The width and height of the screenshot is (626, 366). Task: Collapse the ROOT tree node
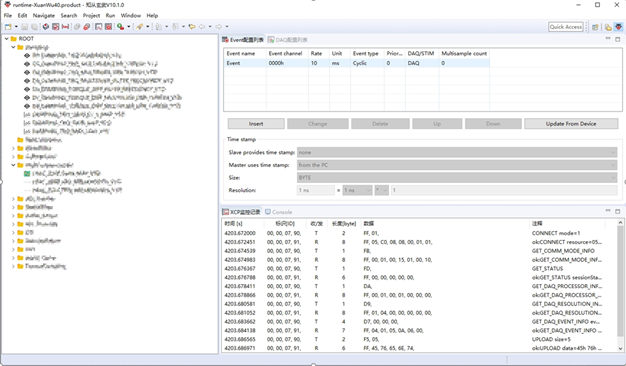[x=6, y=39]
